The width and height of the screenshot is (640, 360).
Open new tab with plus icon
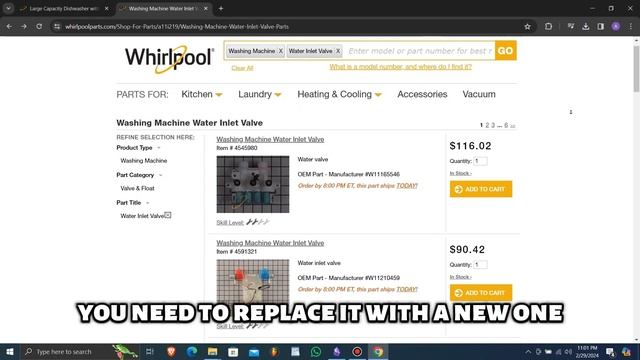(x=220, y=8)
